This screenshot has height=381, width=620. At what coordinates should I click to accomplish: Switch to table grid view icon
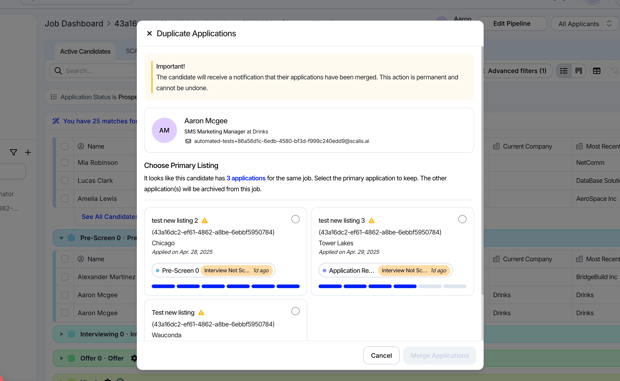pyautogui.click(x=597, y=71)
